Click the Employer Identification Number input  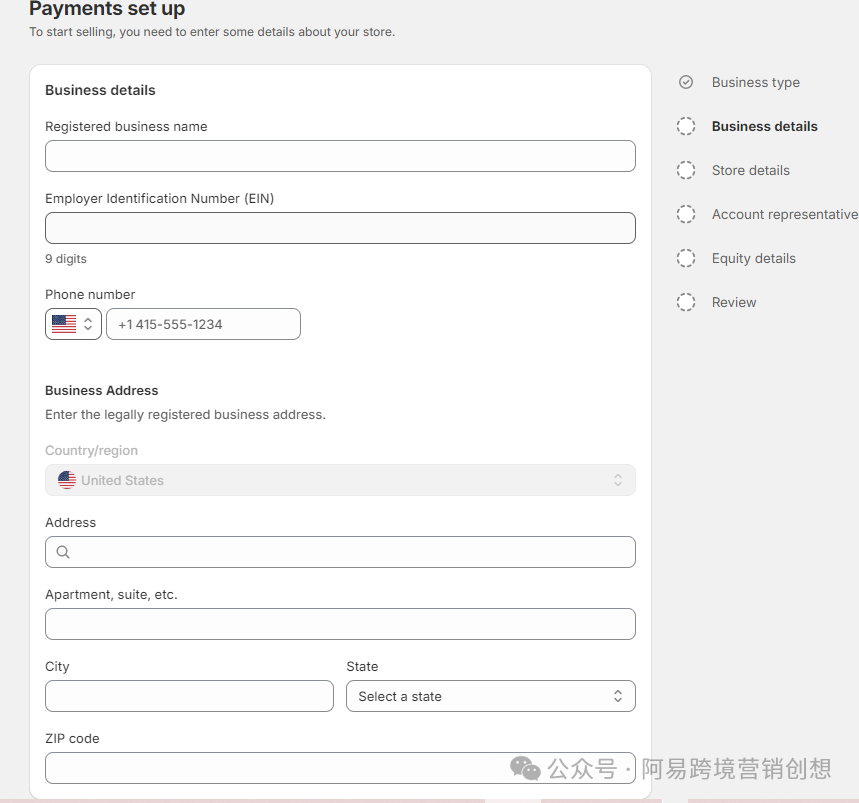(340, 228)
